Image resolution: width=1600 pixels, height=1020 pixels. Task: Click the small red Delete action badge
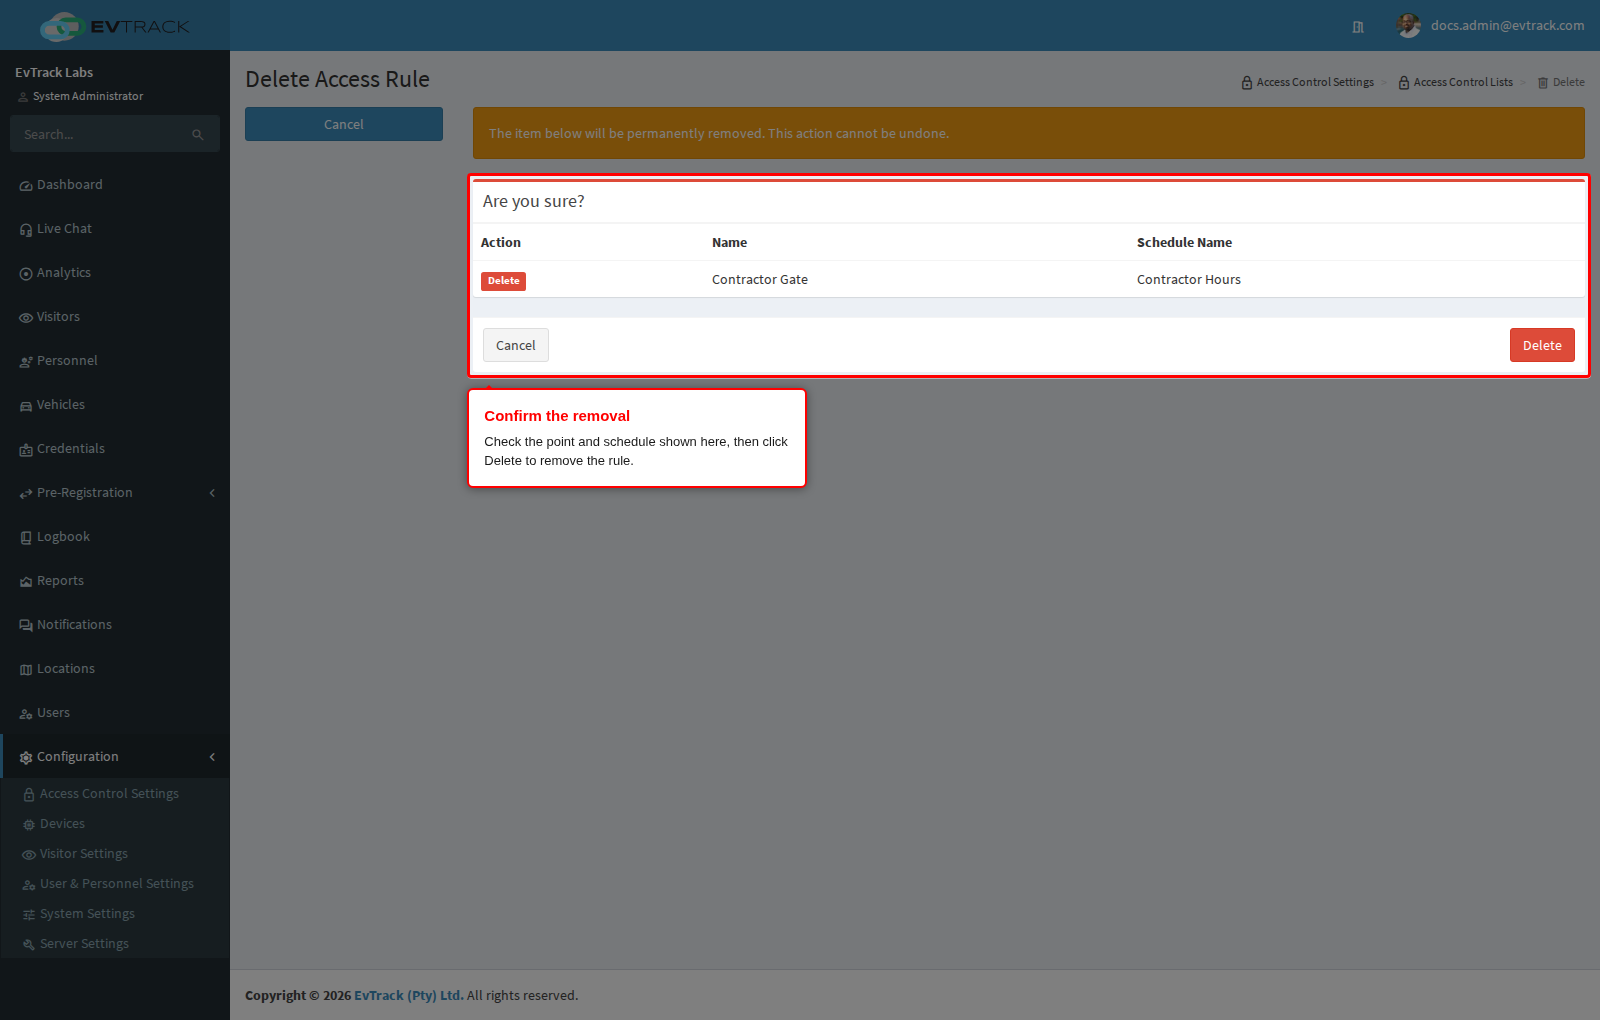click(503, 281)
